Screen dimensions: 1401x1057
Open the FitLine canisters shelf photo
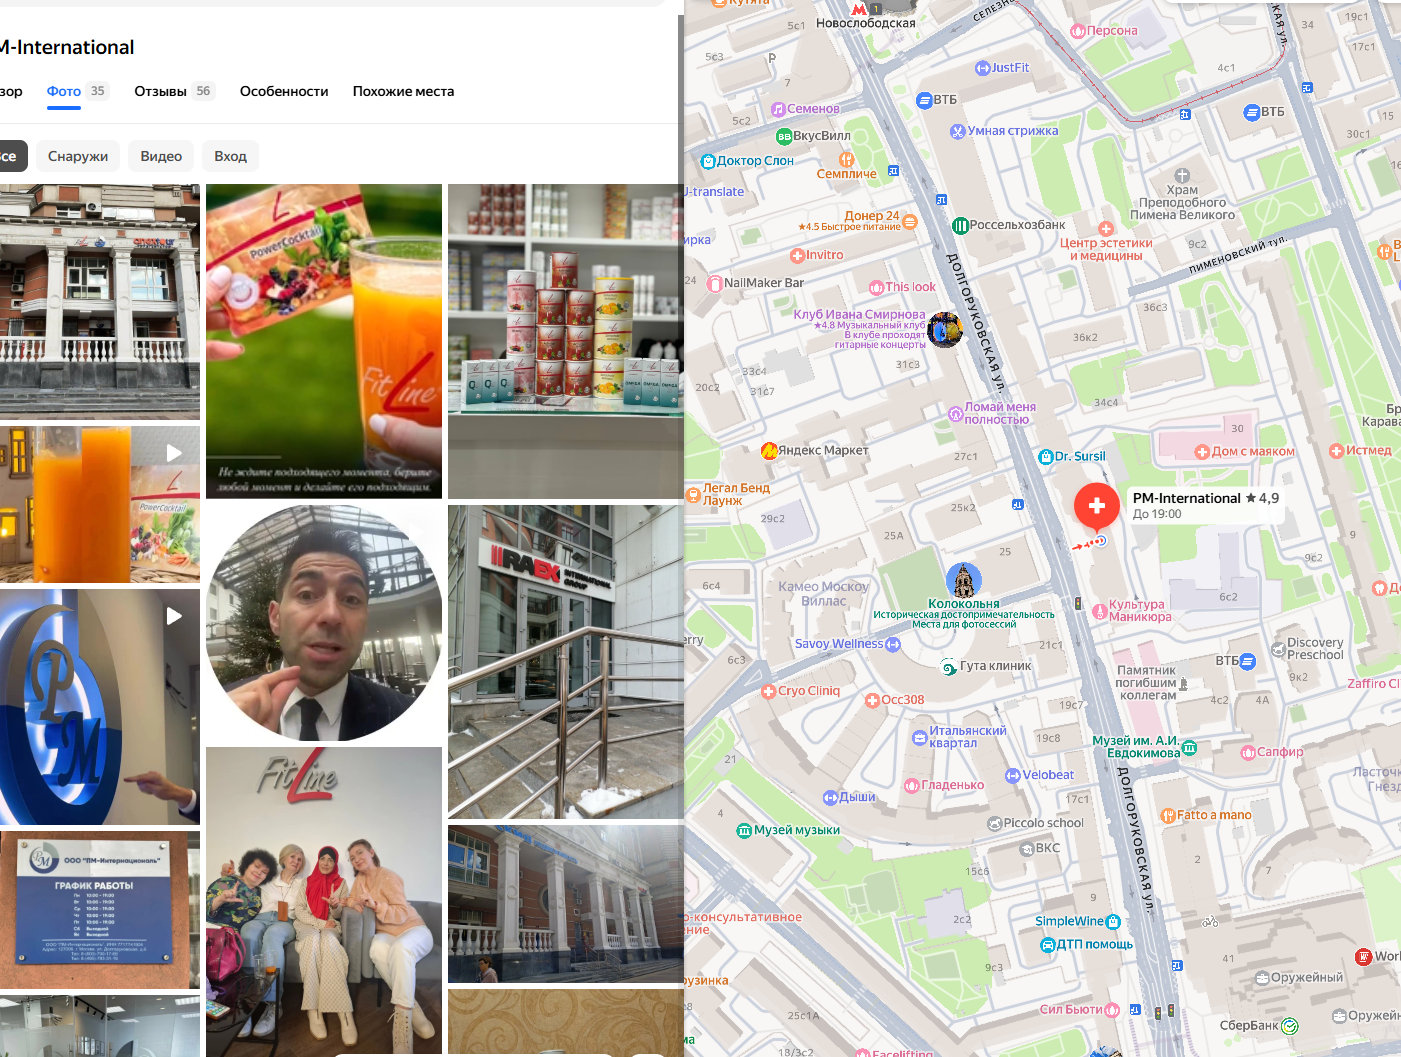pyautogui.click(x=565, y=341)
